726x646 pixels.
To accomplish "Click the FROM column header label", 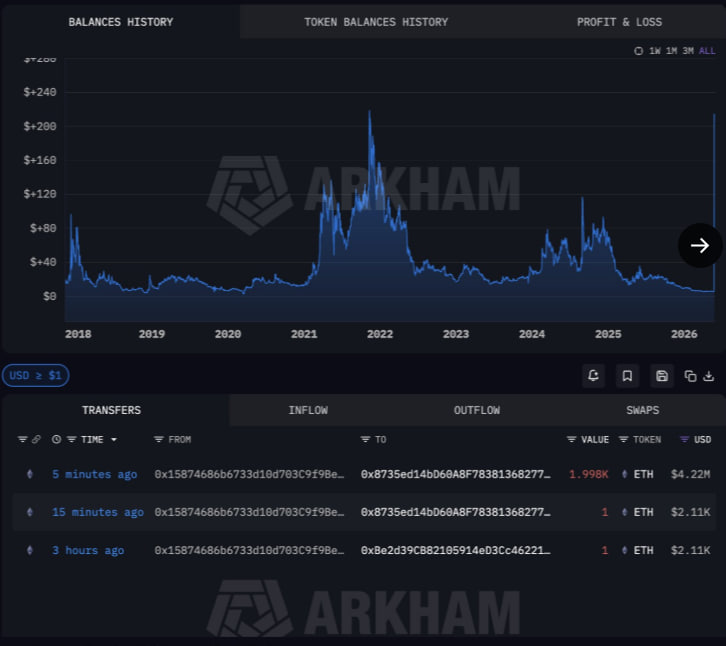I will tap(180, 439).
